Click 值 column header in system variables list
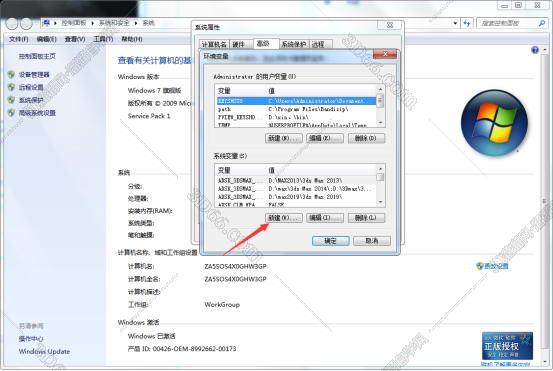 (322, 171)
